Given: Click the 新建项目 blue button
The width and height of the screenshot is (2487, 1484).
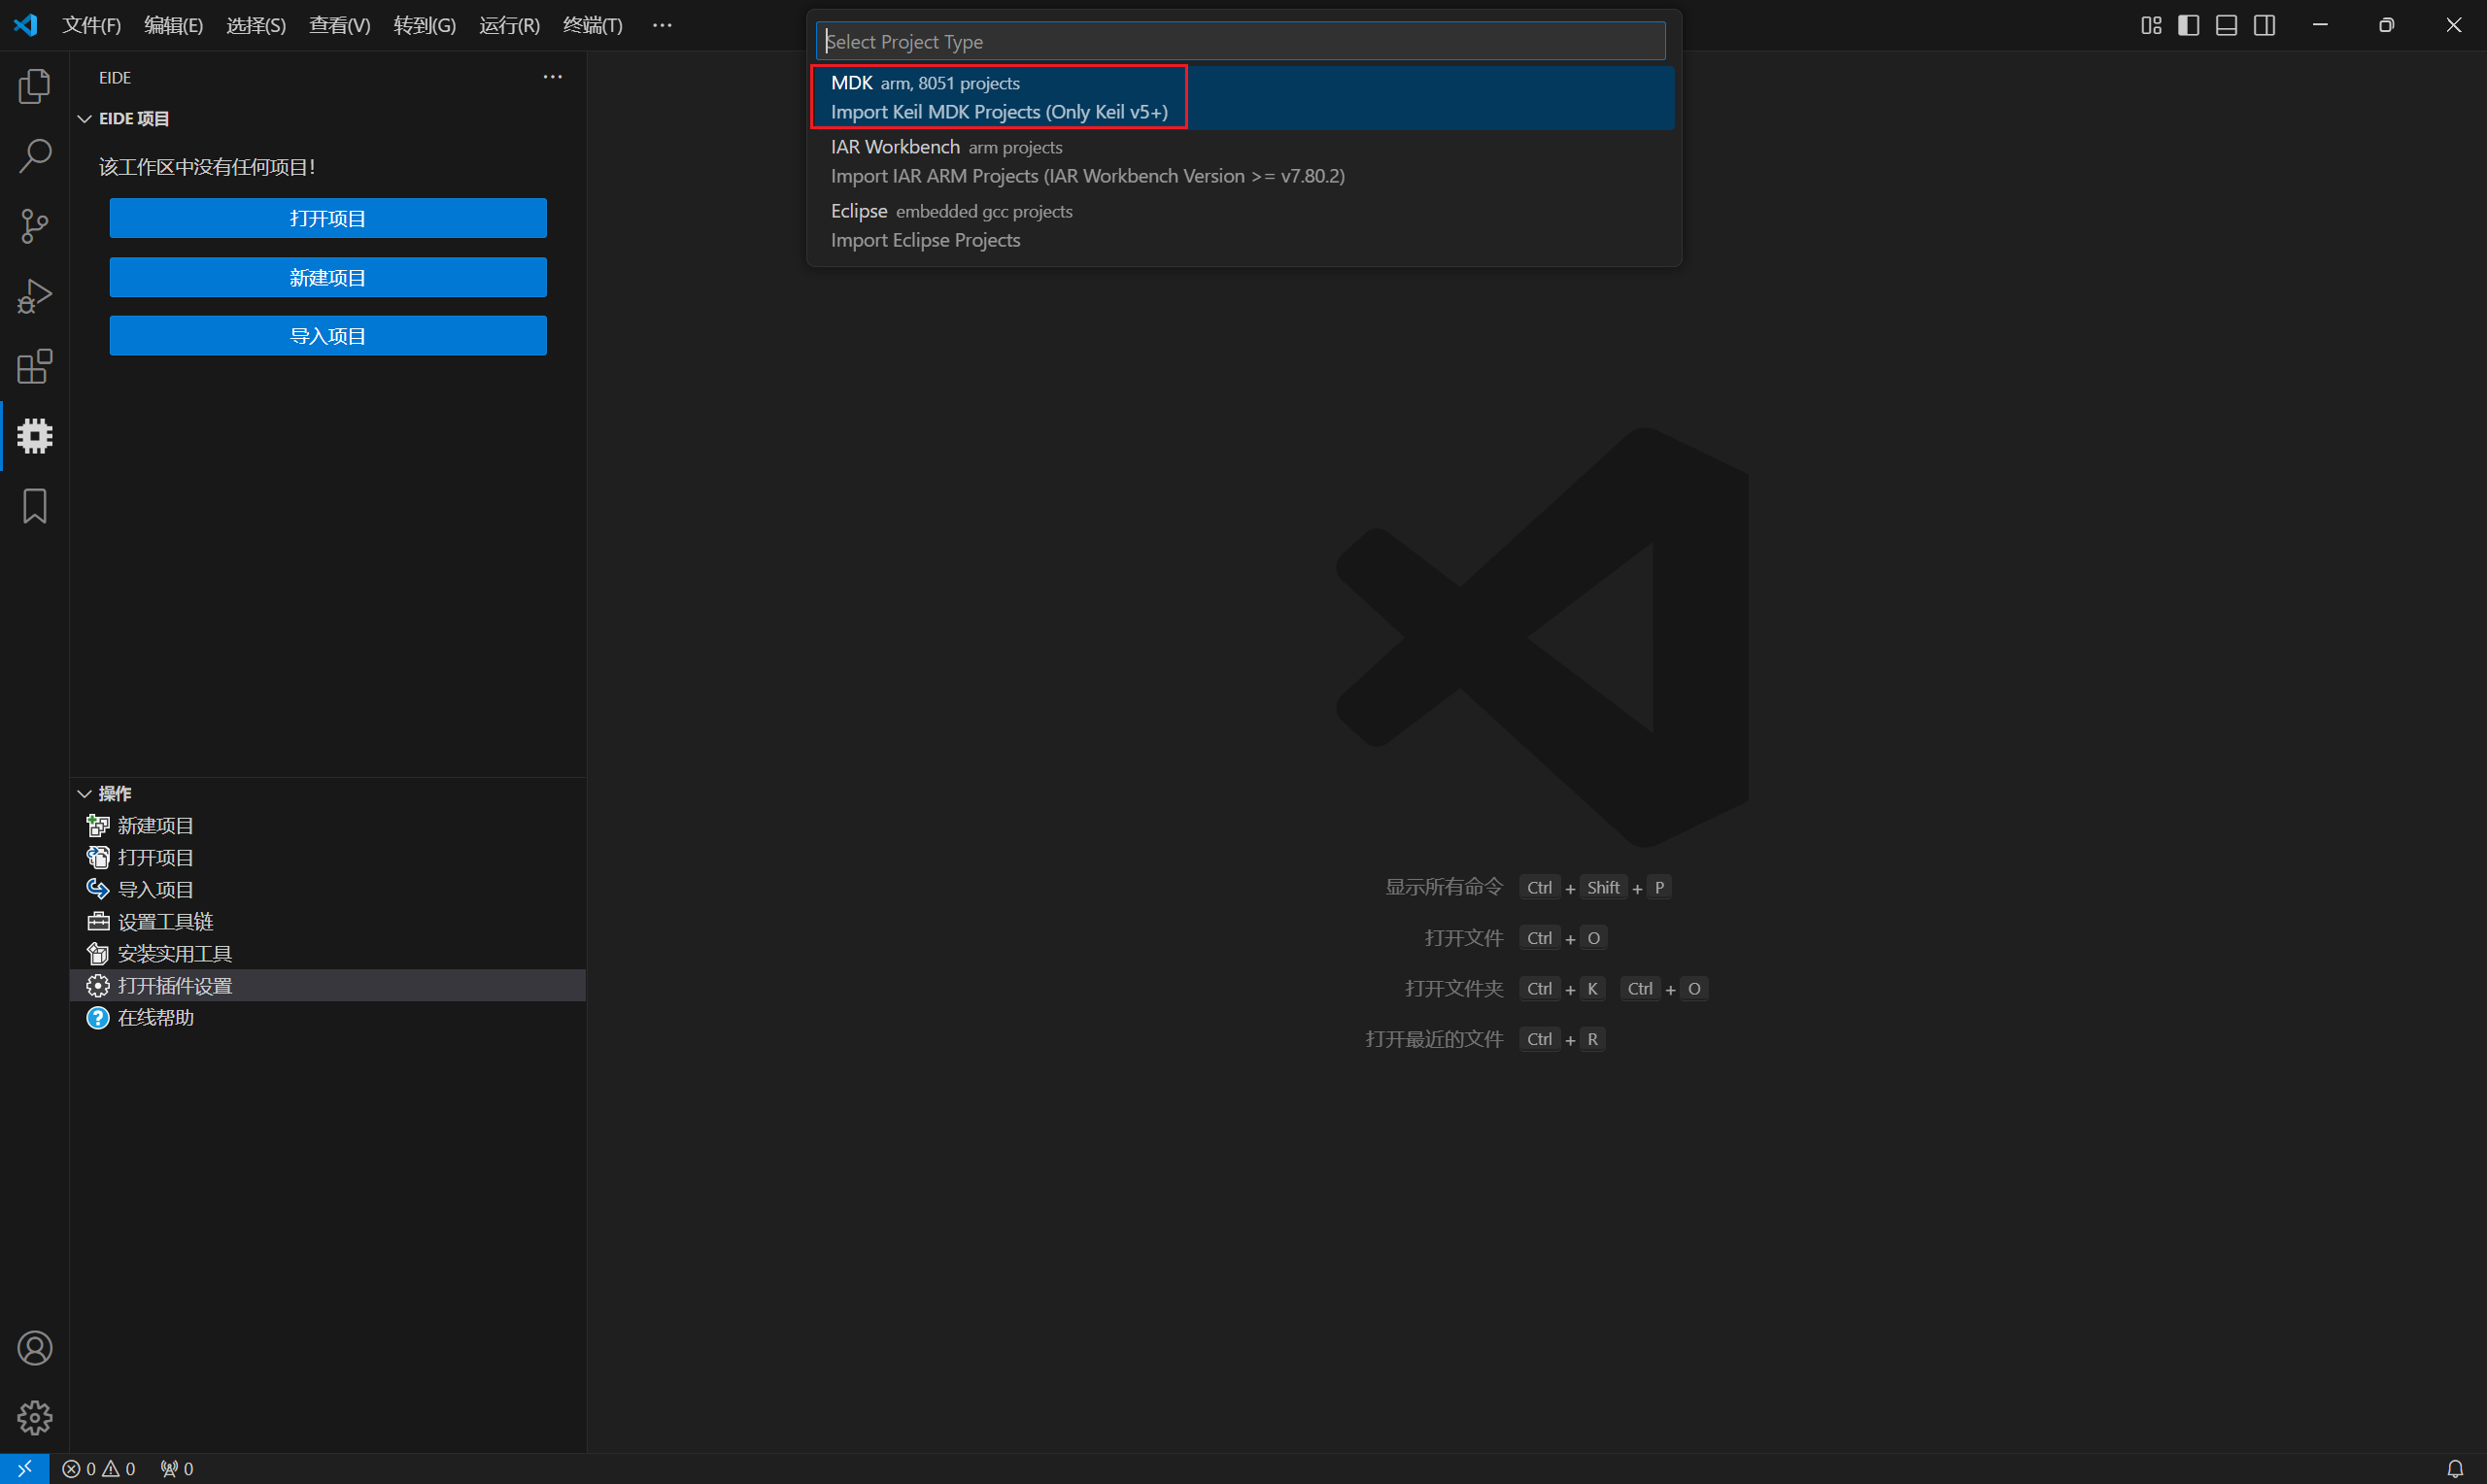Looking at the screenshot, I should tap(328, 277).
